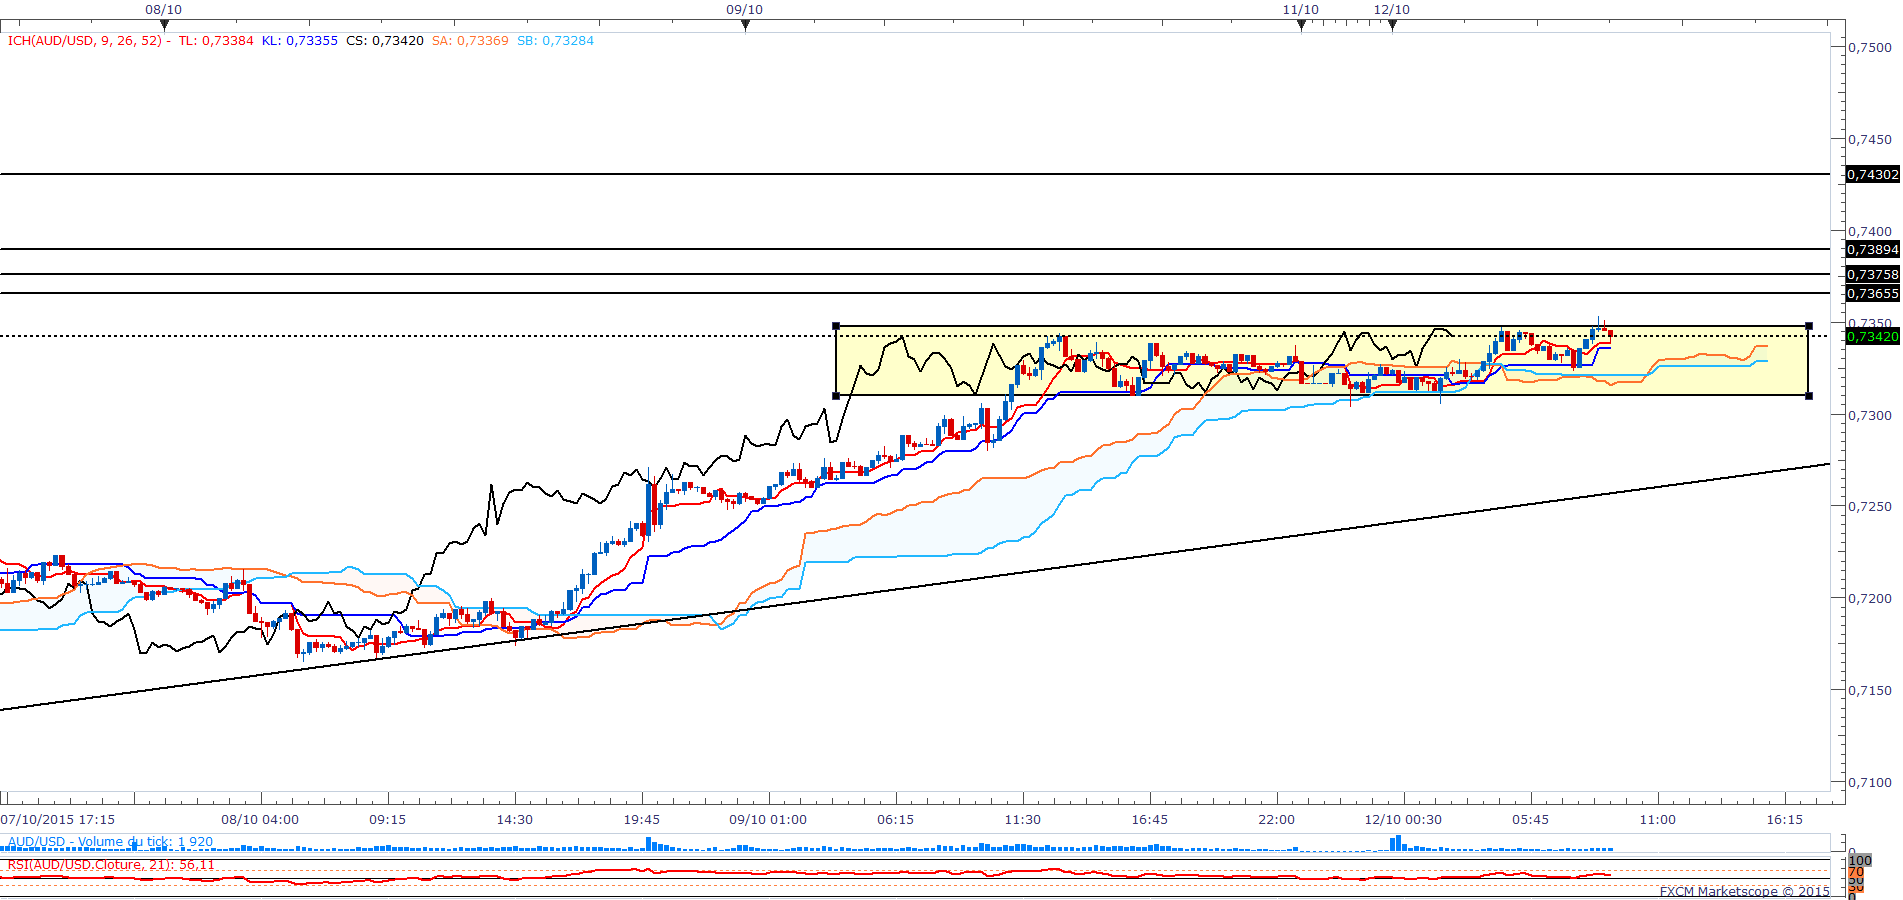This screenshot has width=1903, height=900.
Task: Select the 0,73655 price level label
Action: (1872, 293)
